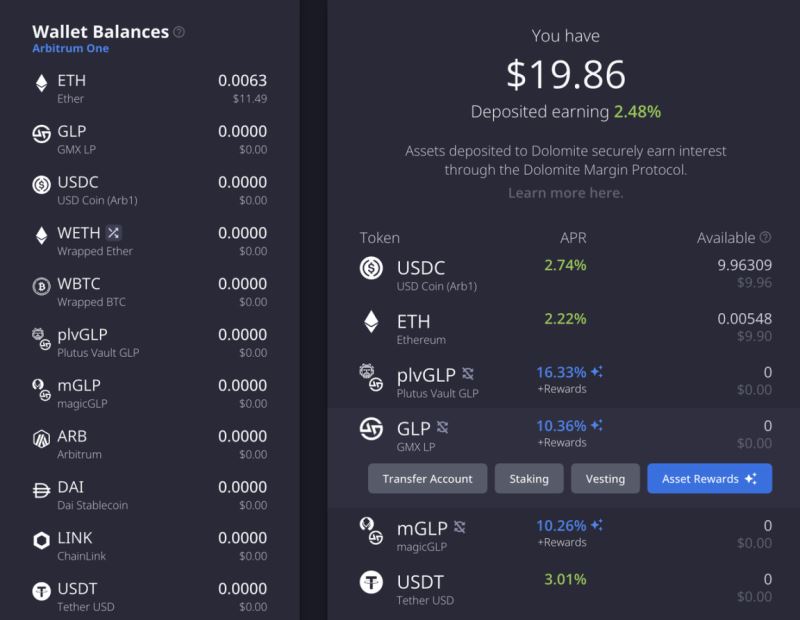The image size is (800, 620).
Task: Follow the Learn more here link
Action: [565, 193]
